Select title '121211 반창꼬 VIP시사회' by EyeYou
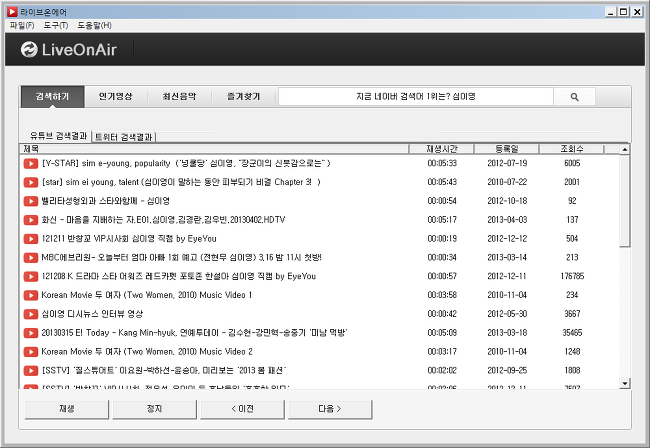 [x=129, y=239]
